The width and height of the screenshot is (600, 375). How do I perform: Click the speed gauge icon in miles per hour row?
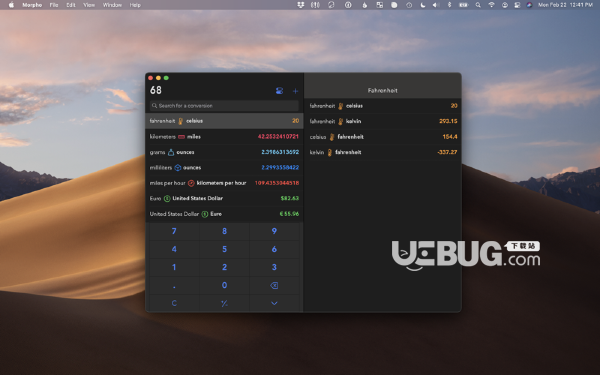tap(191, 183)
